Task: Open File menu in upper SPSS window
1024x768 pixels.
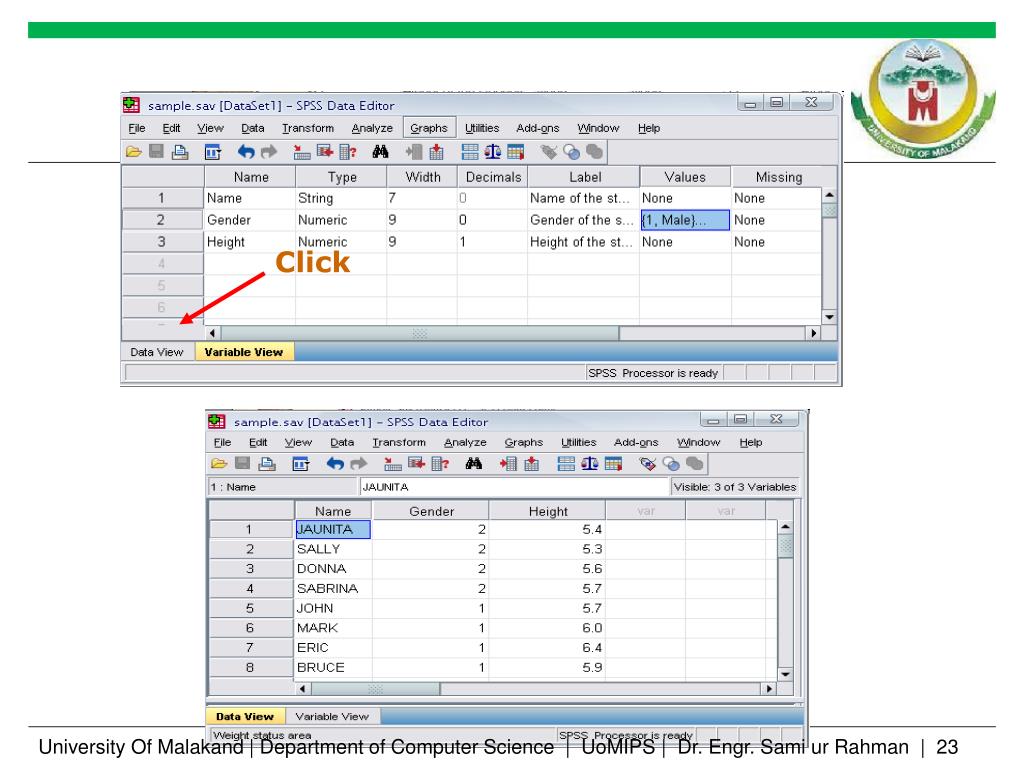Action: coord(136,128)
